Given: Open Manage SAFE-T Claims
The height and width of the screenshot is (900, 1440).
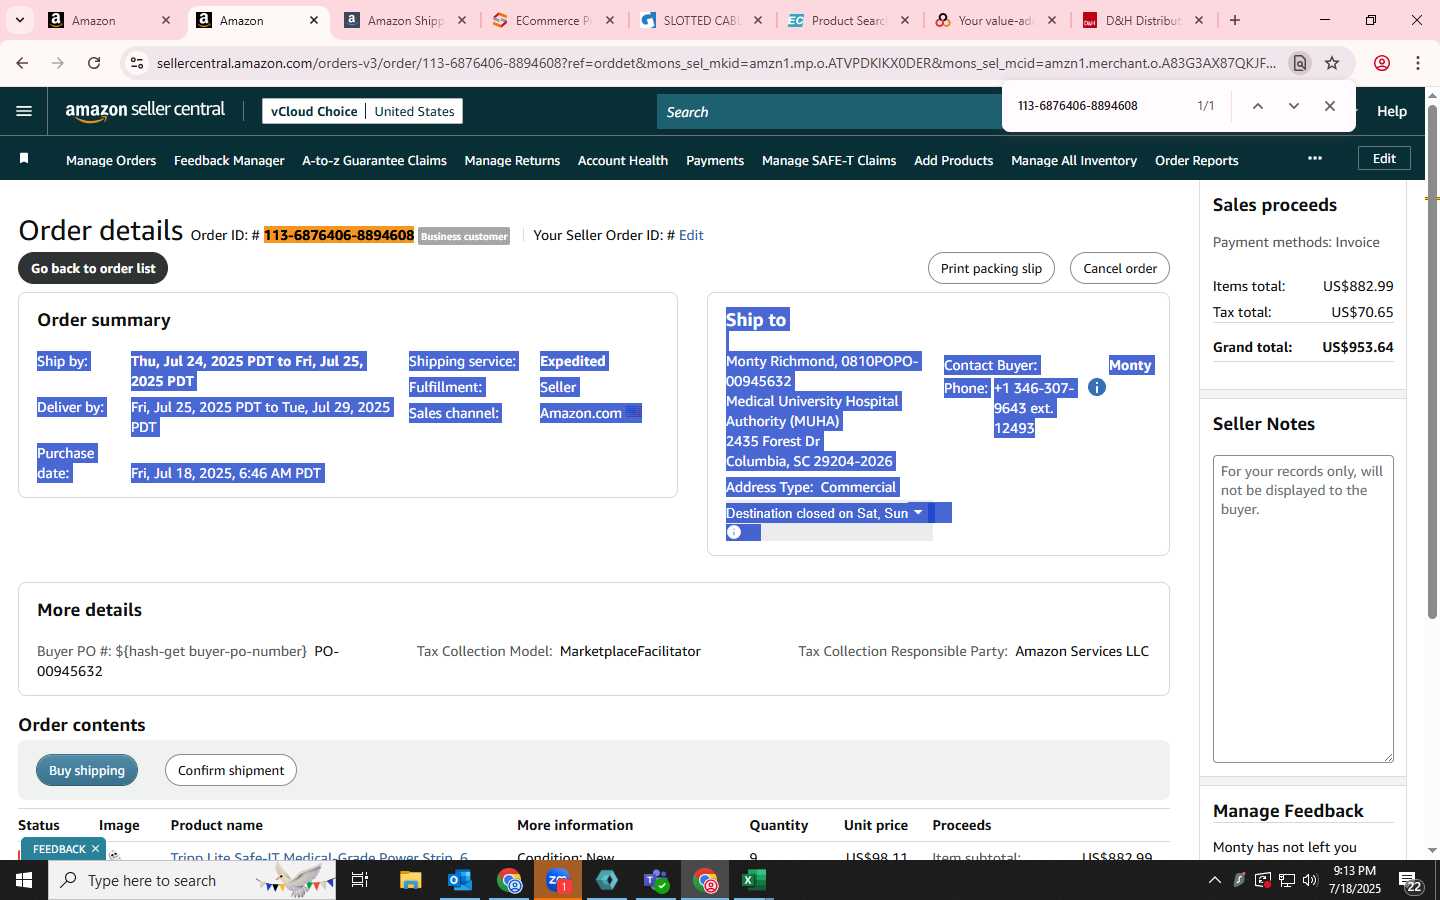Looking at the screenshot, I should [x=829, y=160].
